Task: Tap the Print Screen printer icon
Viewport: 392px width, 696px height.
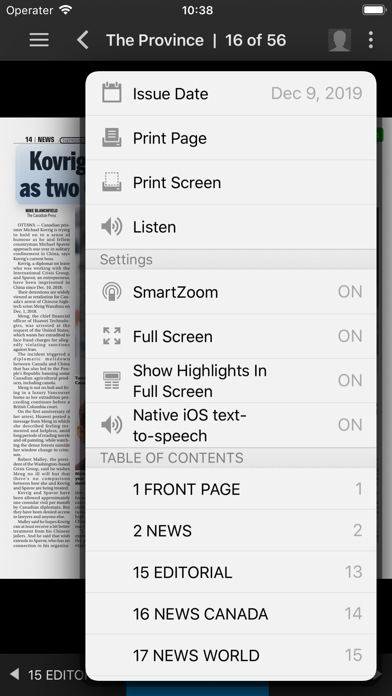Action: (x=111, y=182)
